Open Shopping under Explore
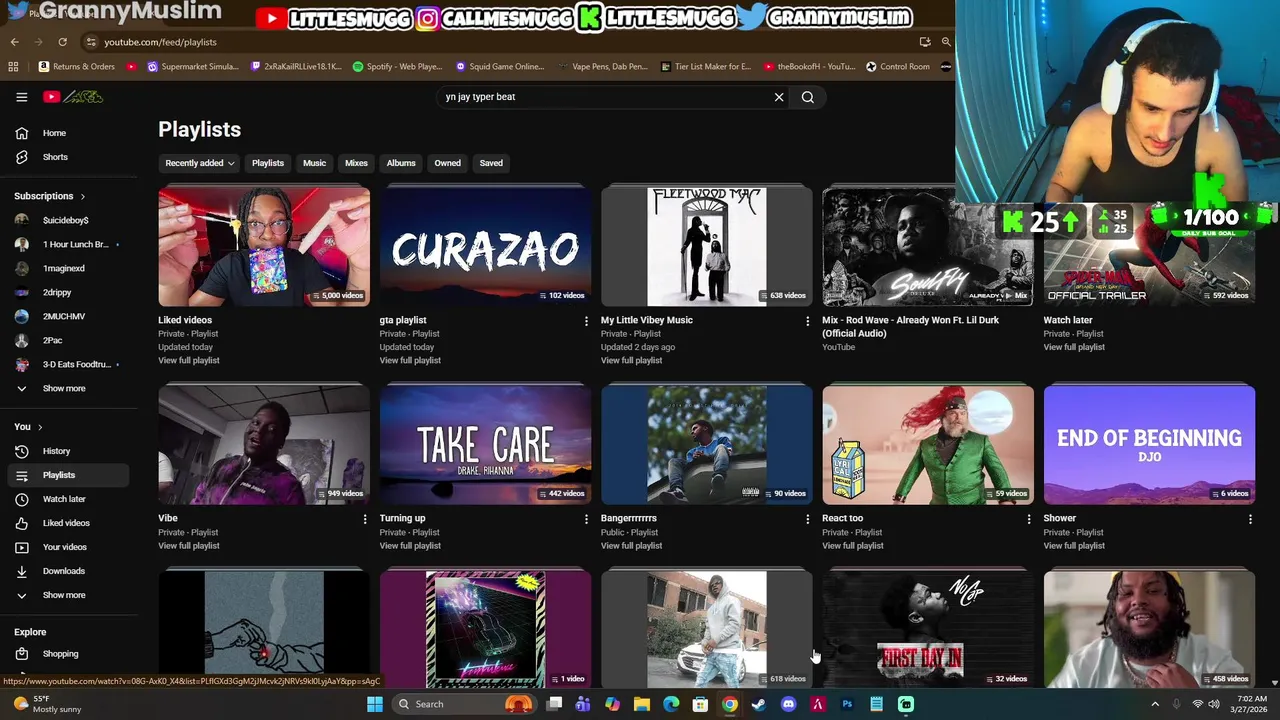Screen dimensions: 1280x720 (66, 654)
